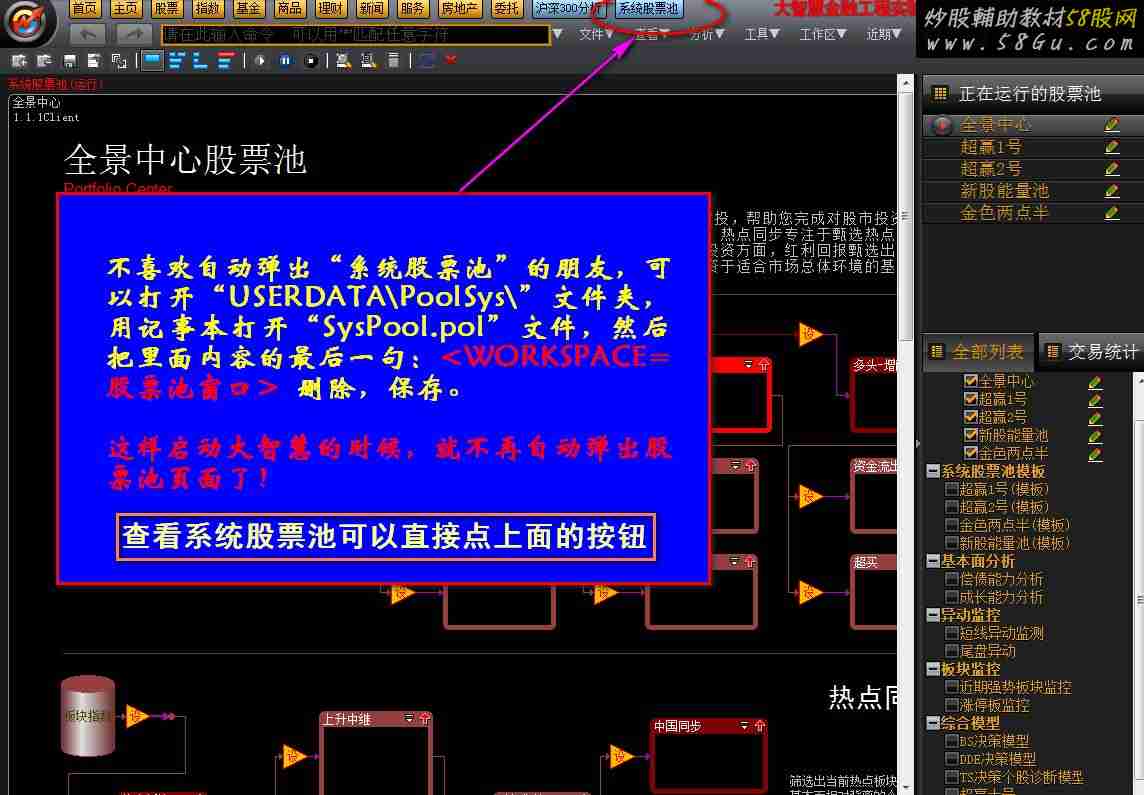Click the running status icon left of 全景中心
Screen dimensions: 1144x795
[941, 125]
